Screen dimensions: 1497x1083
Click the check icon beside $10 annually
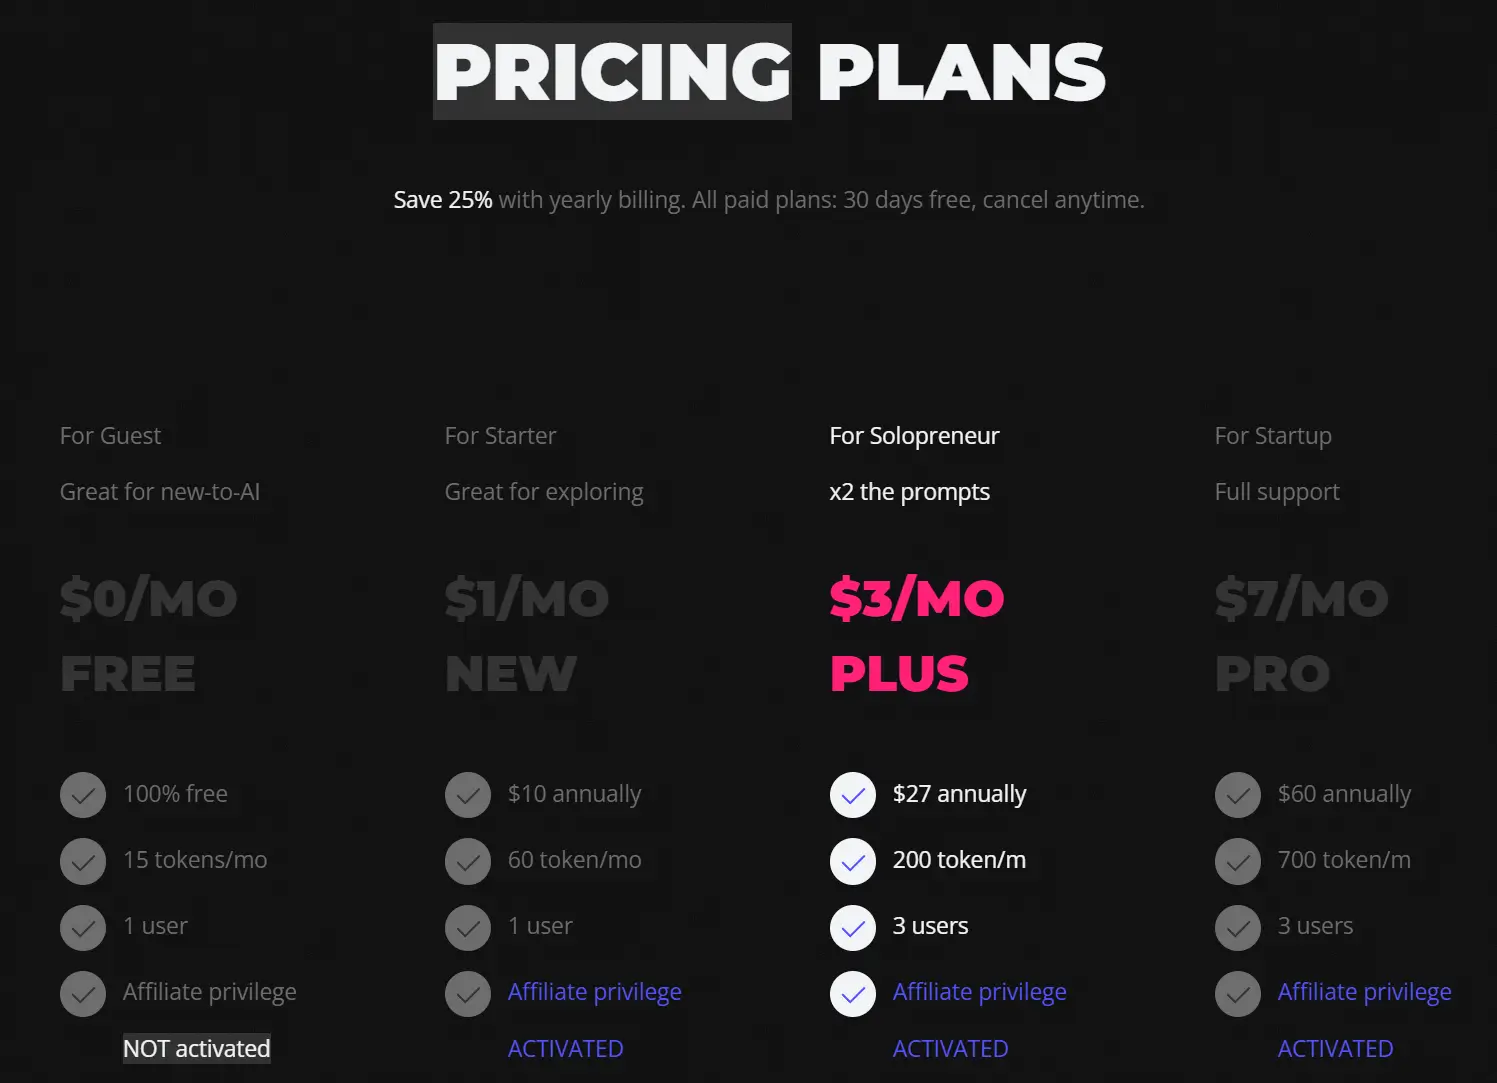tap(468, 796)
